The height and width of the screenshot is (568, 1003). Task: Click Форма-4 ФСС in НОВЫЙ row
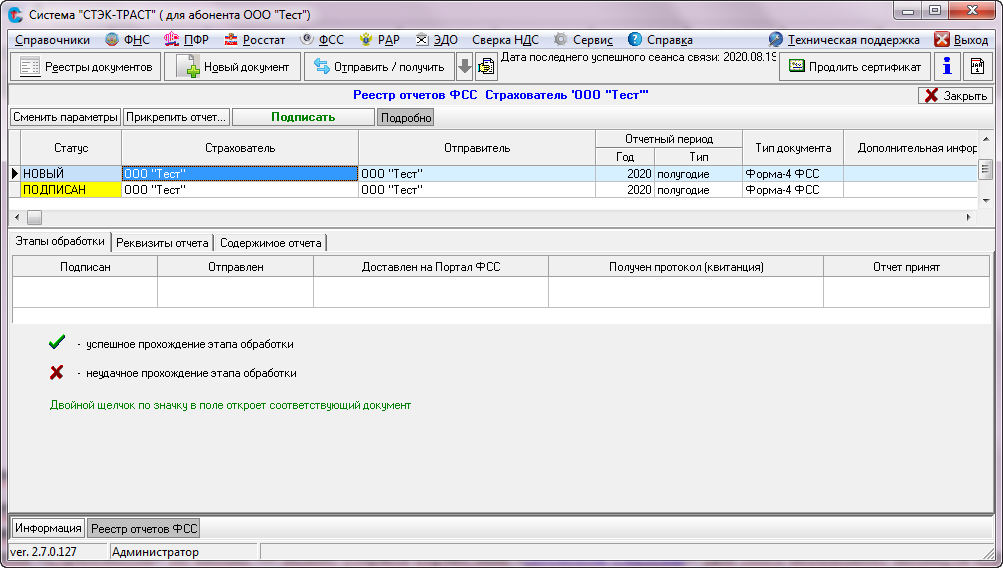coord(793,173)
